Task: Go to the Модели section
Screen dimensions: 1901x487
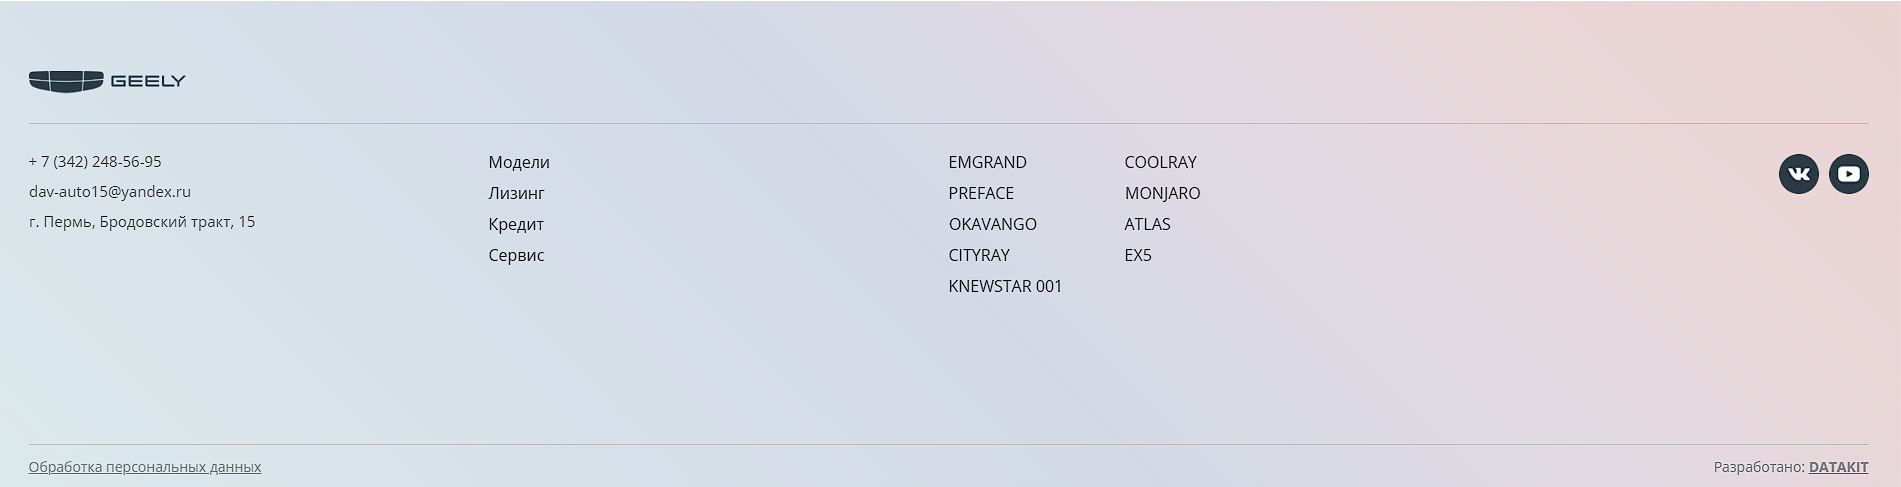Action: (x=519, y=162)
